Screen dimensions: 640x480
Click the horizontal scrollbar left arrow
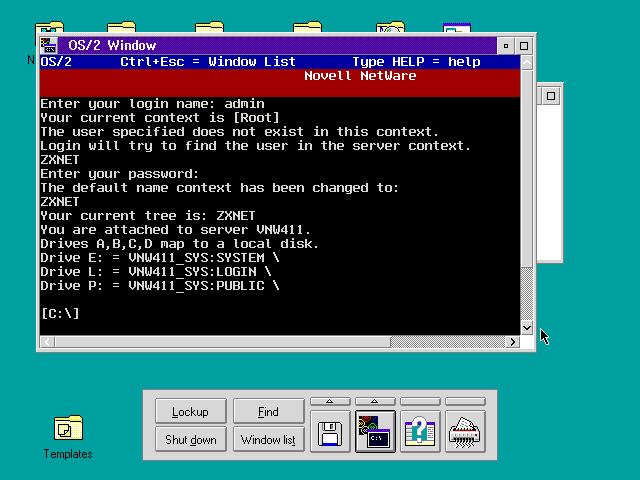click(47, 342)
